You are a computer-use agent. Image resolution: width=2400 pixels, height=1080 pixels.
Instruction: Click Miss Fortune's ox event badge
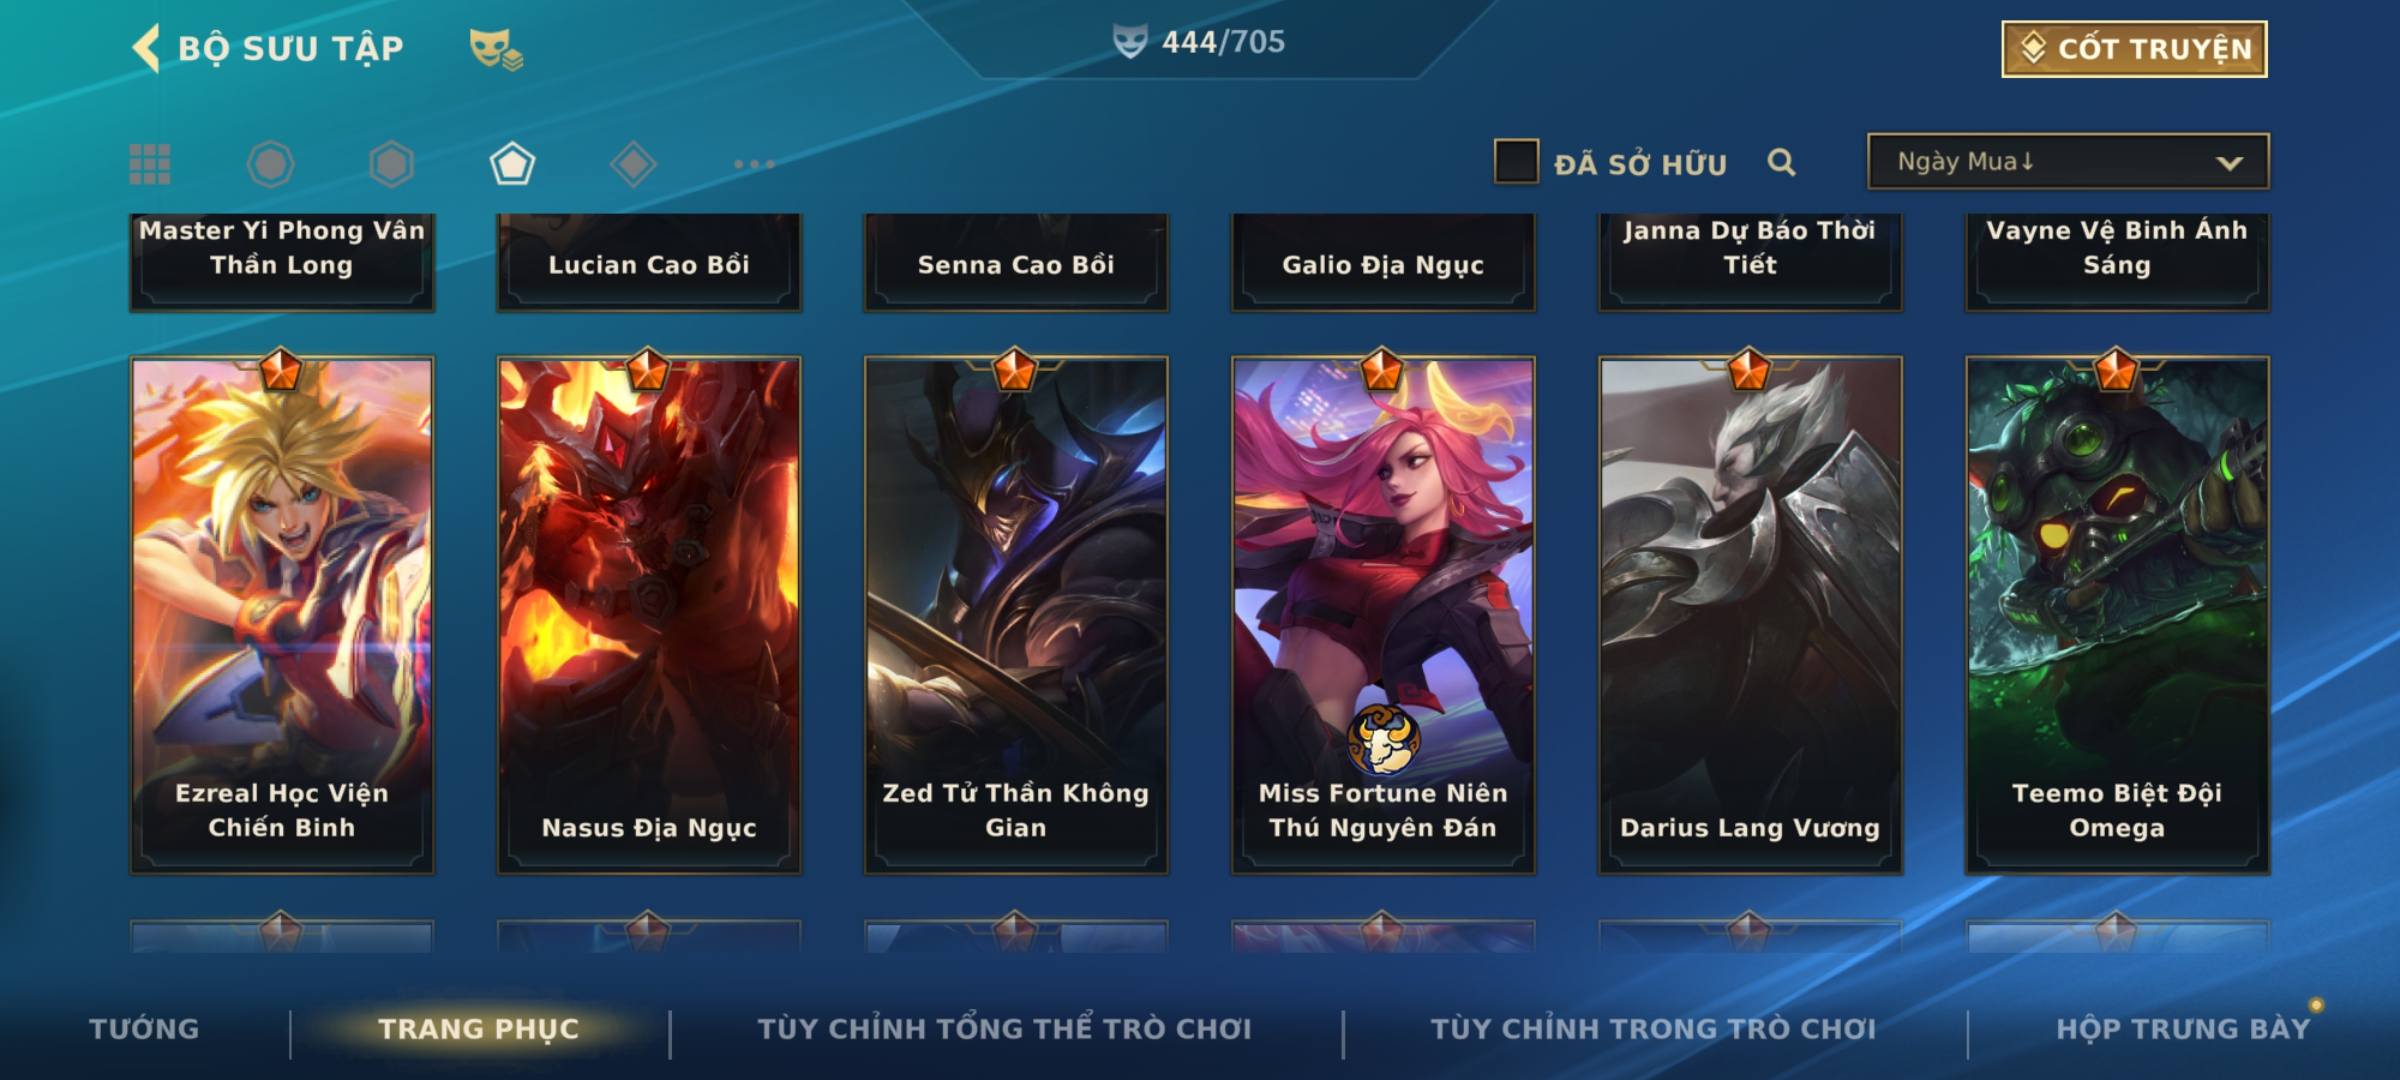(x=1382, y=740)
